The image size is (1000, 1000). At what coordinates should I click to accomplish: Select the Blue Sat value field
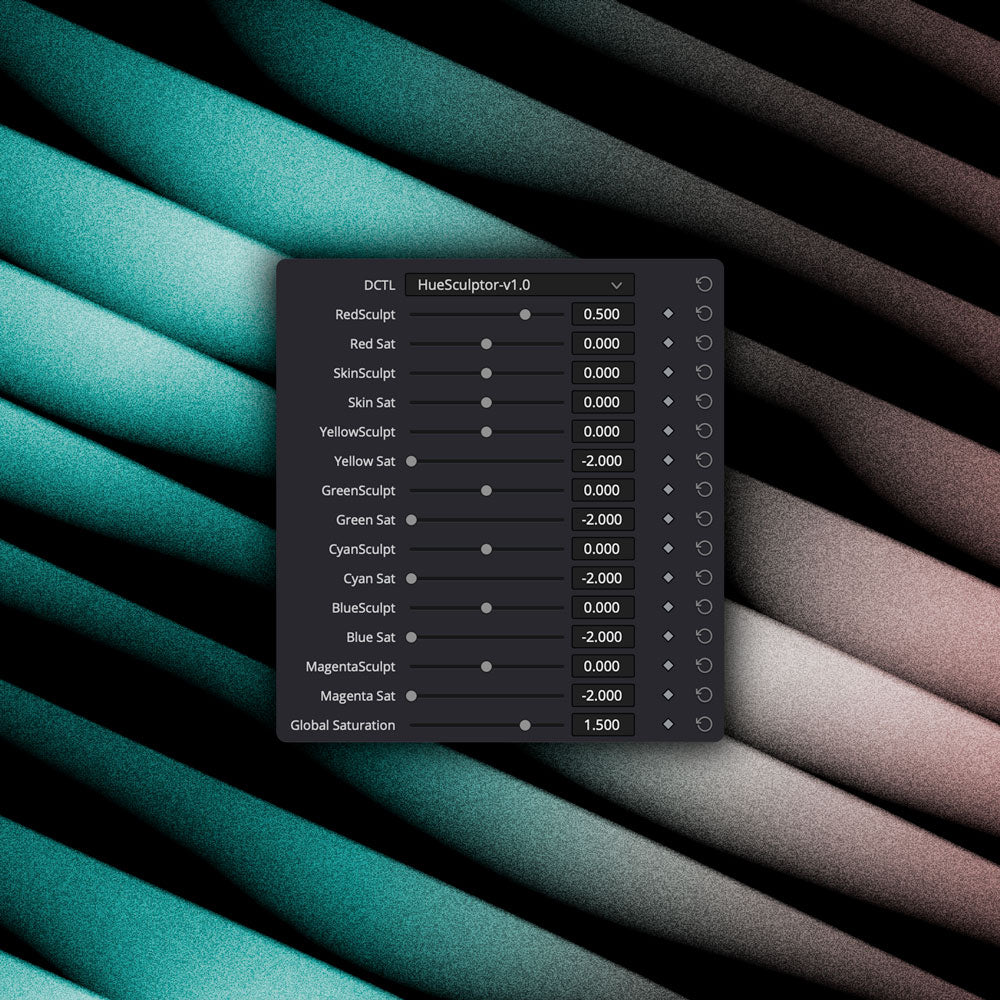point(603,636)
